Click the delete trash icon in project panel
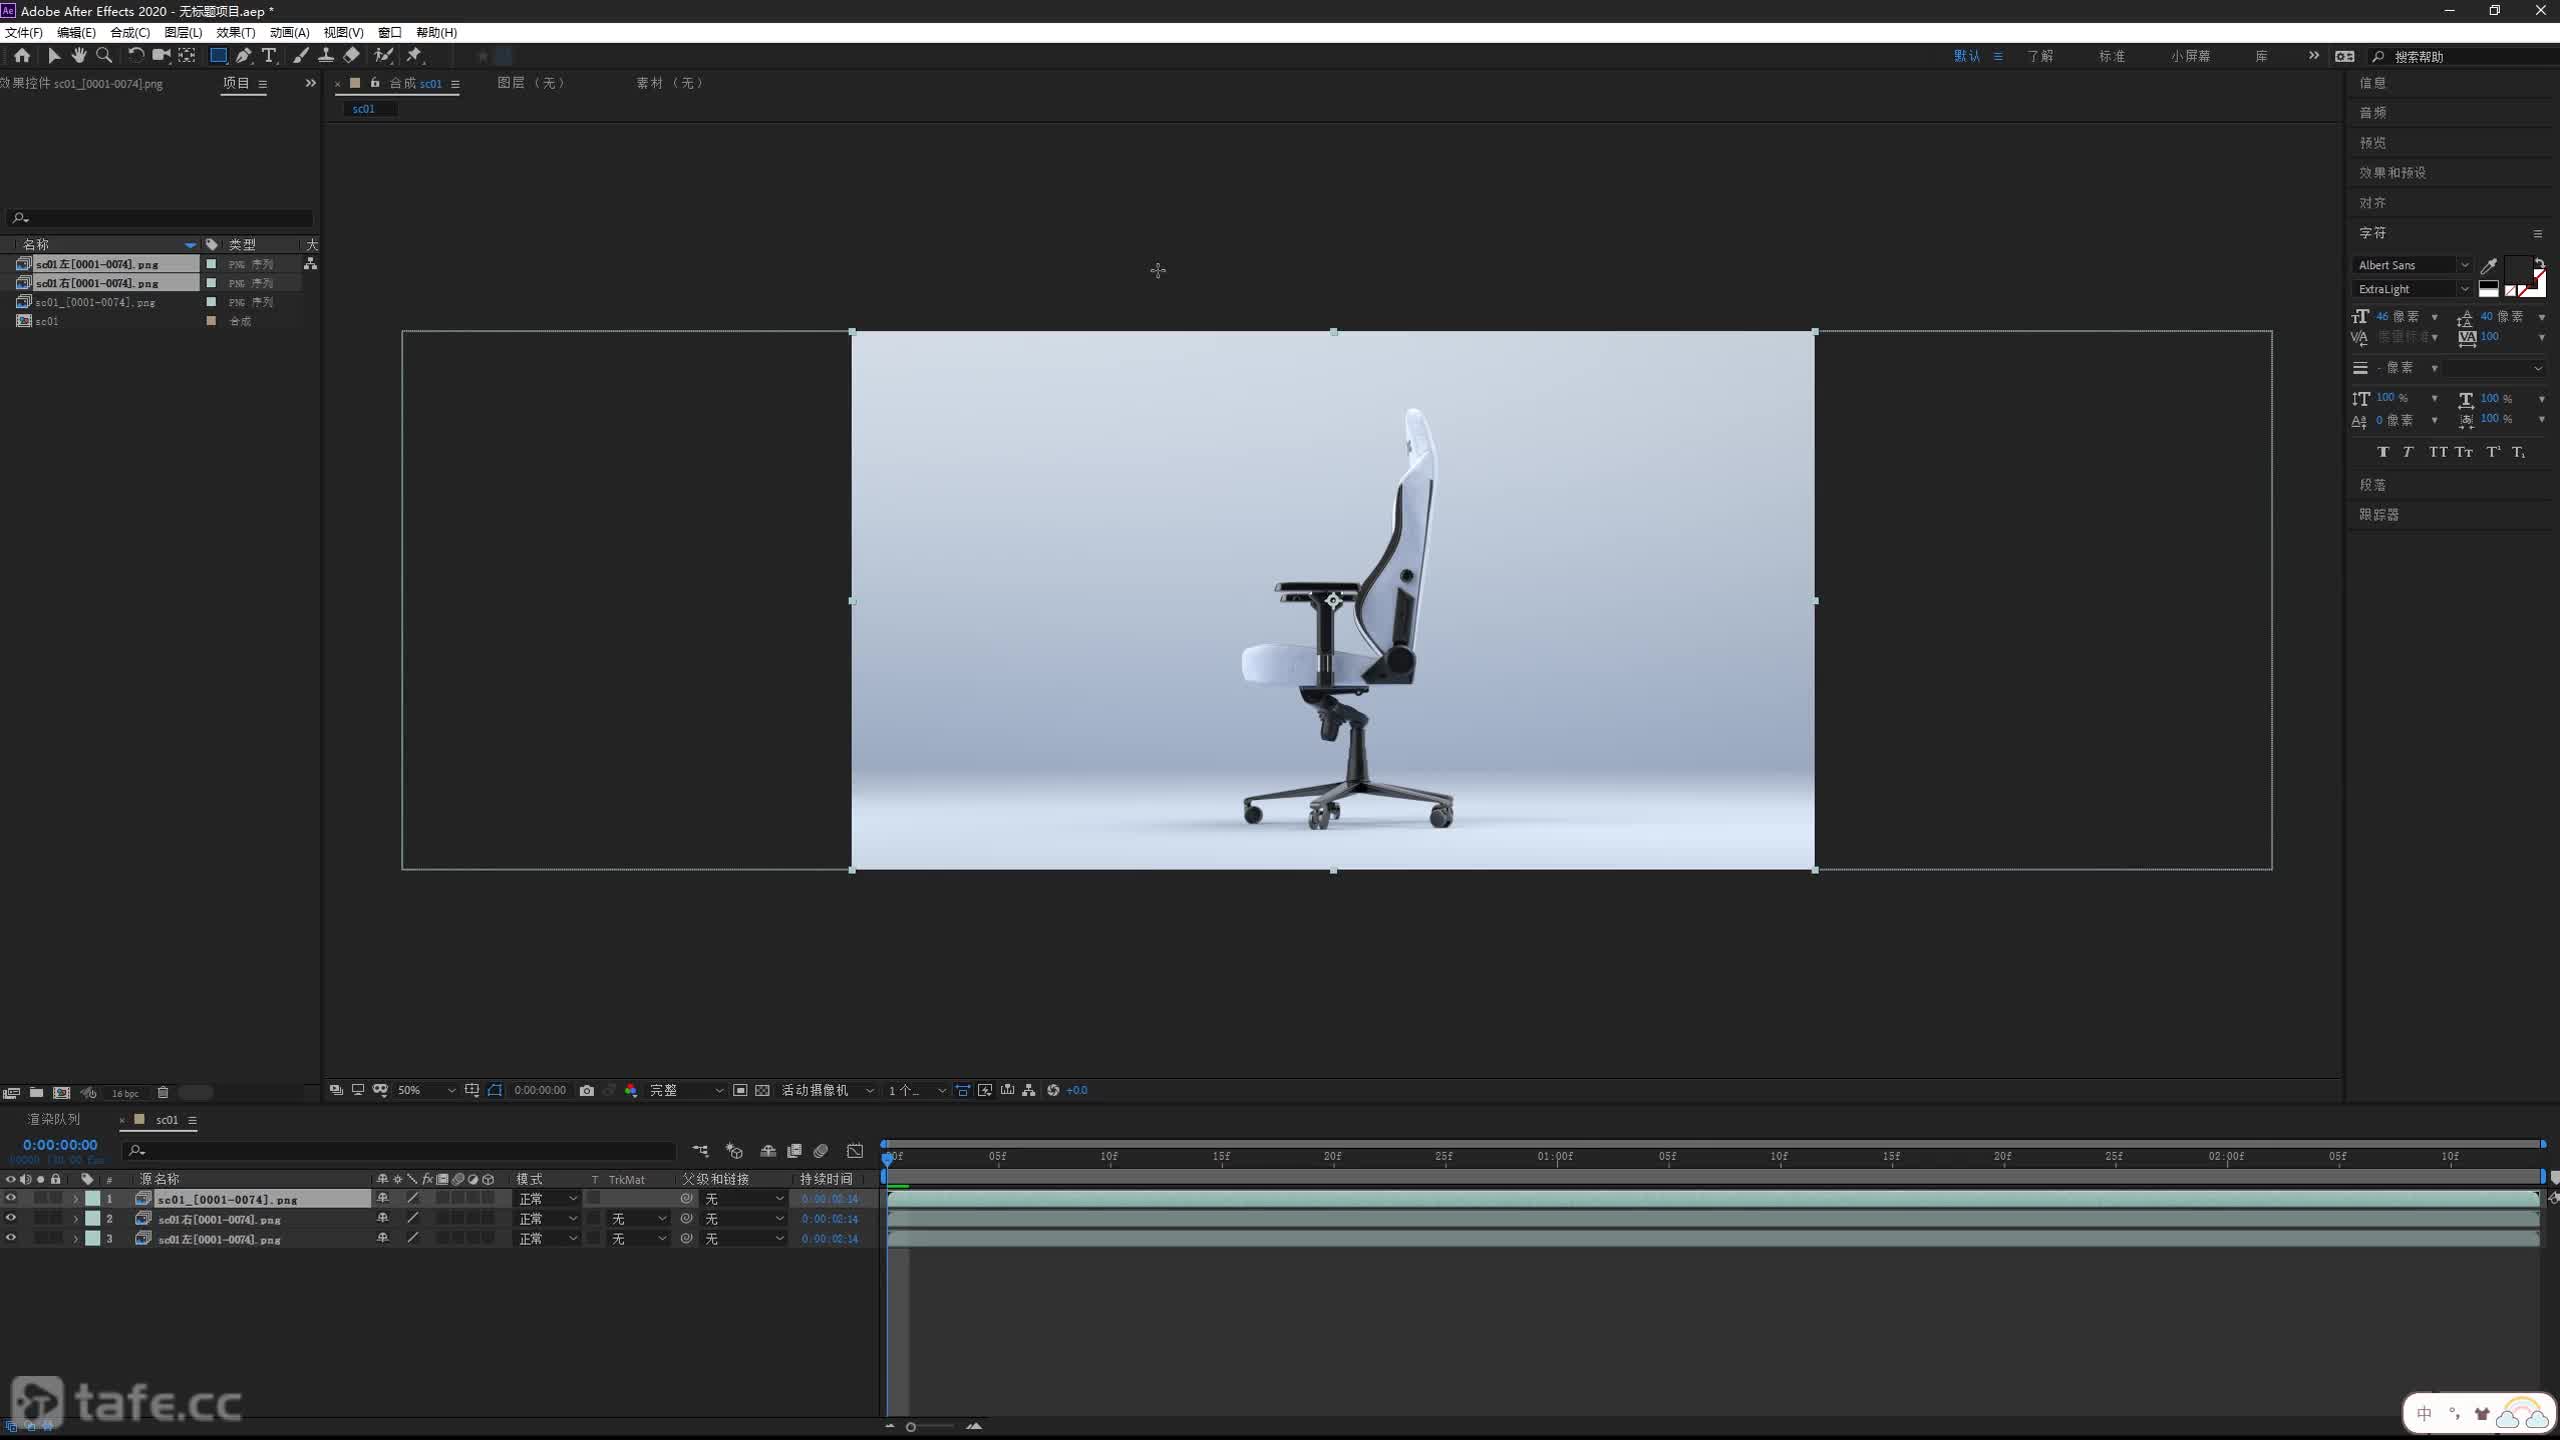The image size is (2560, 1440). (x=163, y=1093)
